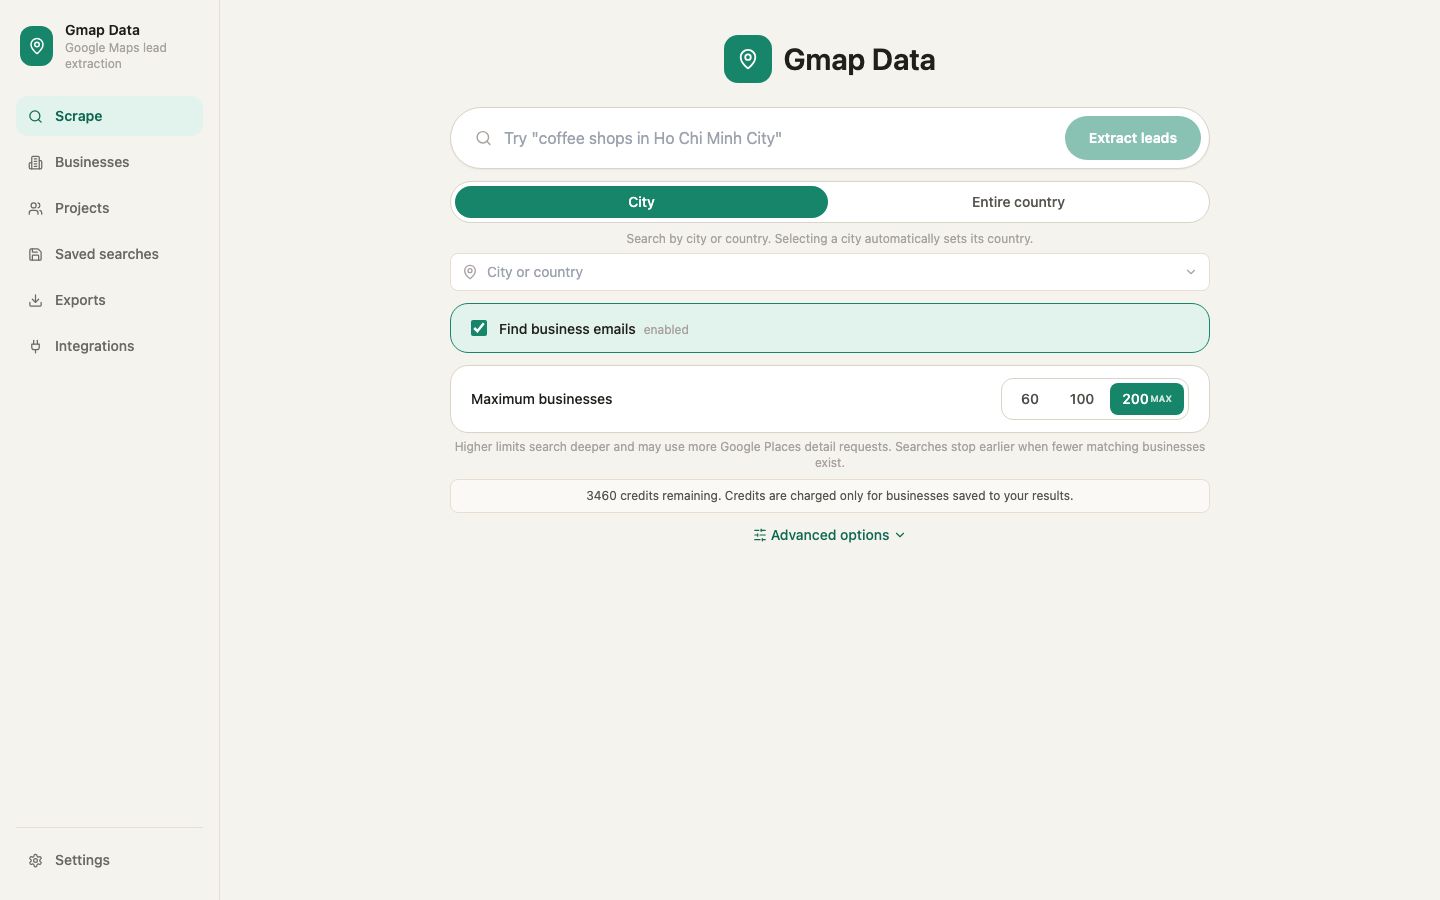
Task: Click the Advanced options link text
Action: (830, 535)
